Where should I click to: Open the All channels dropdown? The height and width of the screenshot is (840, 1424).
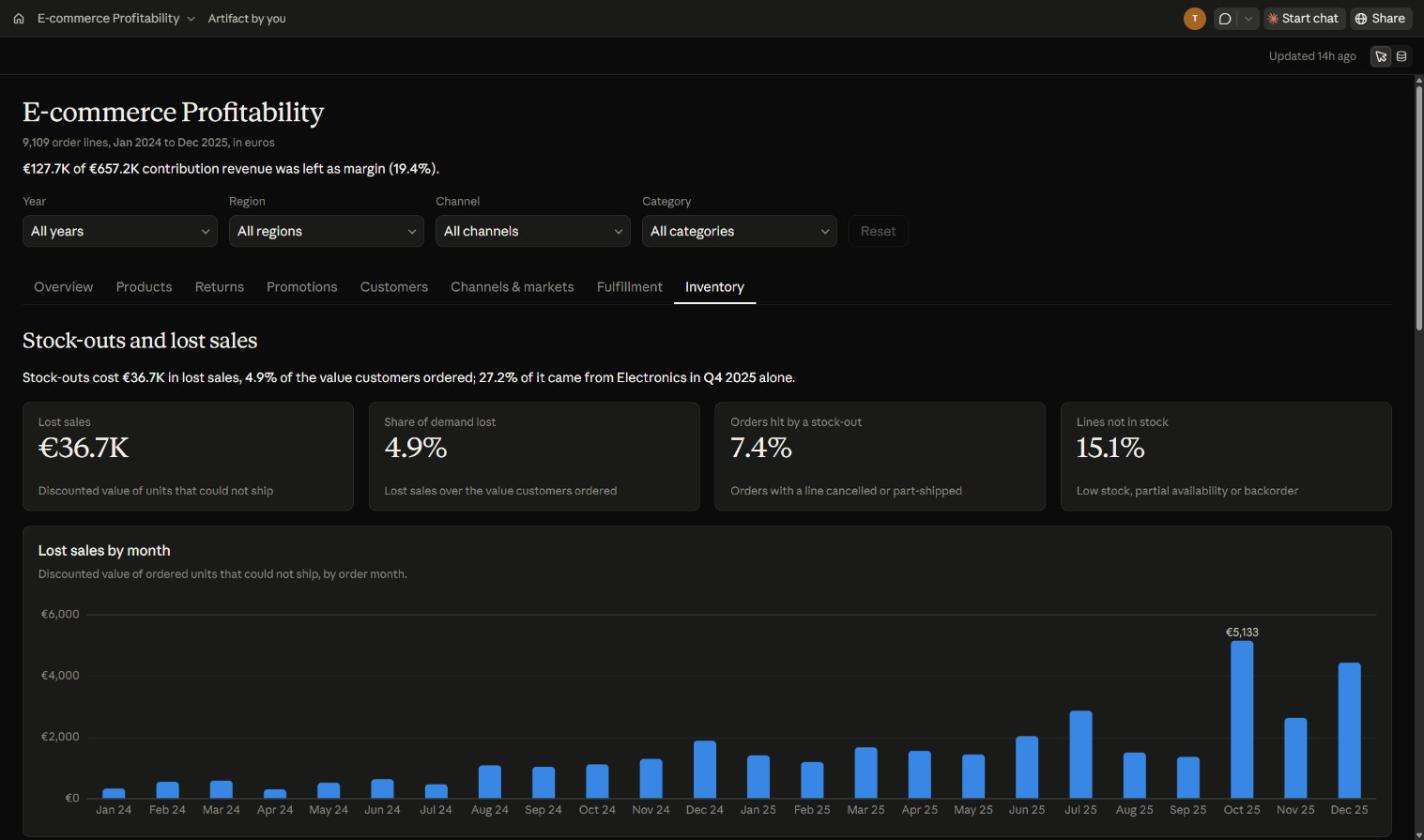click(533, 231)
